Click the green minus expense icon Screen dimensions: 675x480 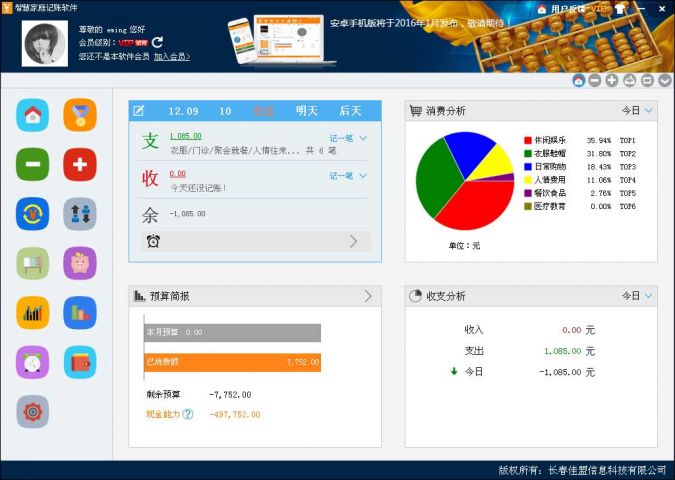click(32, 164)
